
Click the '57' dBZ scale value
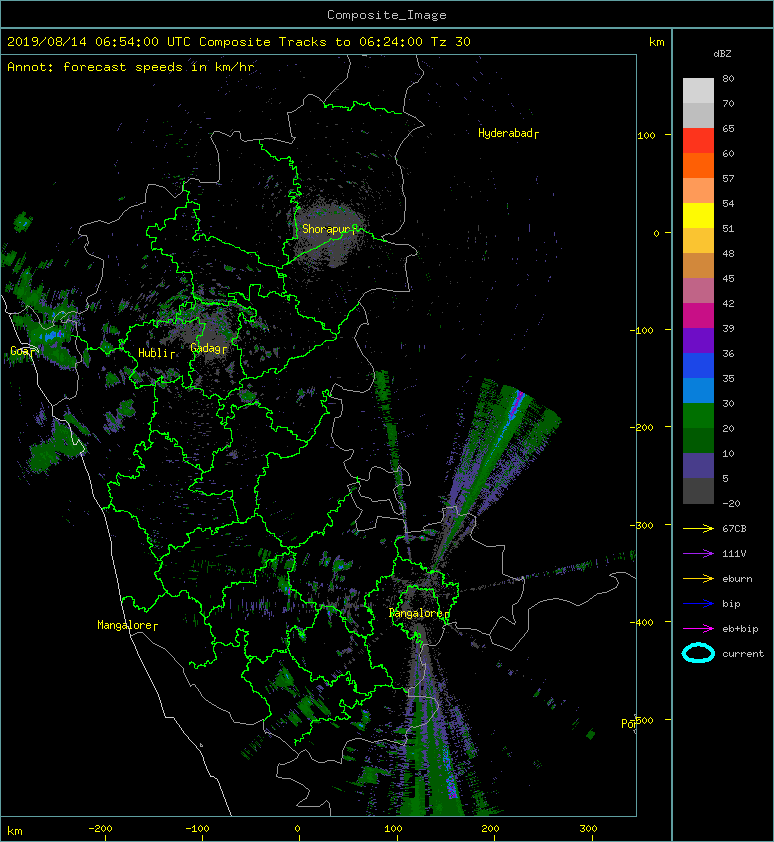[728, 178]
